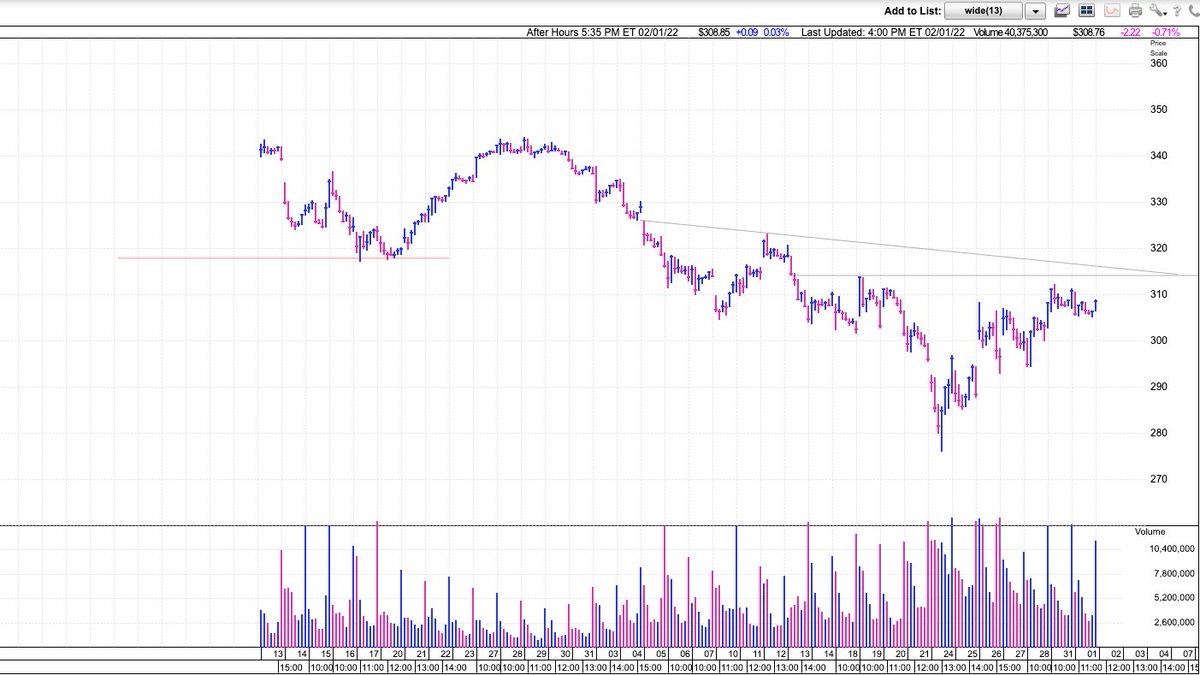Switch to grid layout view using the grid icon
This screenshot has width=1200, height=675.
[x=1086, y=10]
